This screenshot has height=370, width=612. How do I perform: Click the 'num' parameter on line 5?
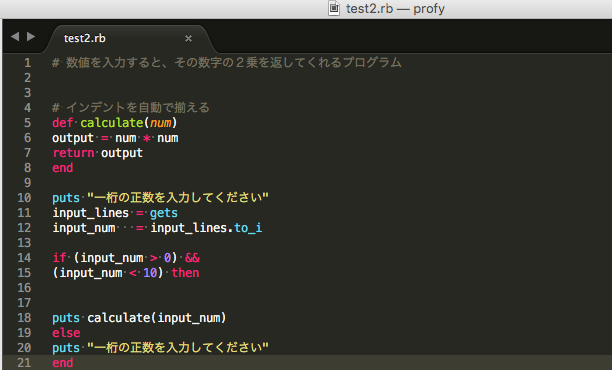pos(161,123)
